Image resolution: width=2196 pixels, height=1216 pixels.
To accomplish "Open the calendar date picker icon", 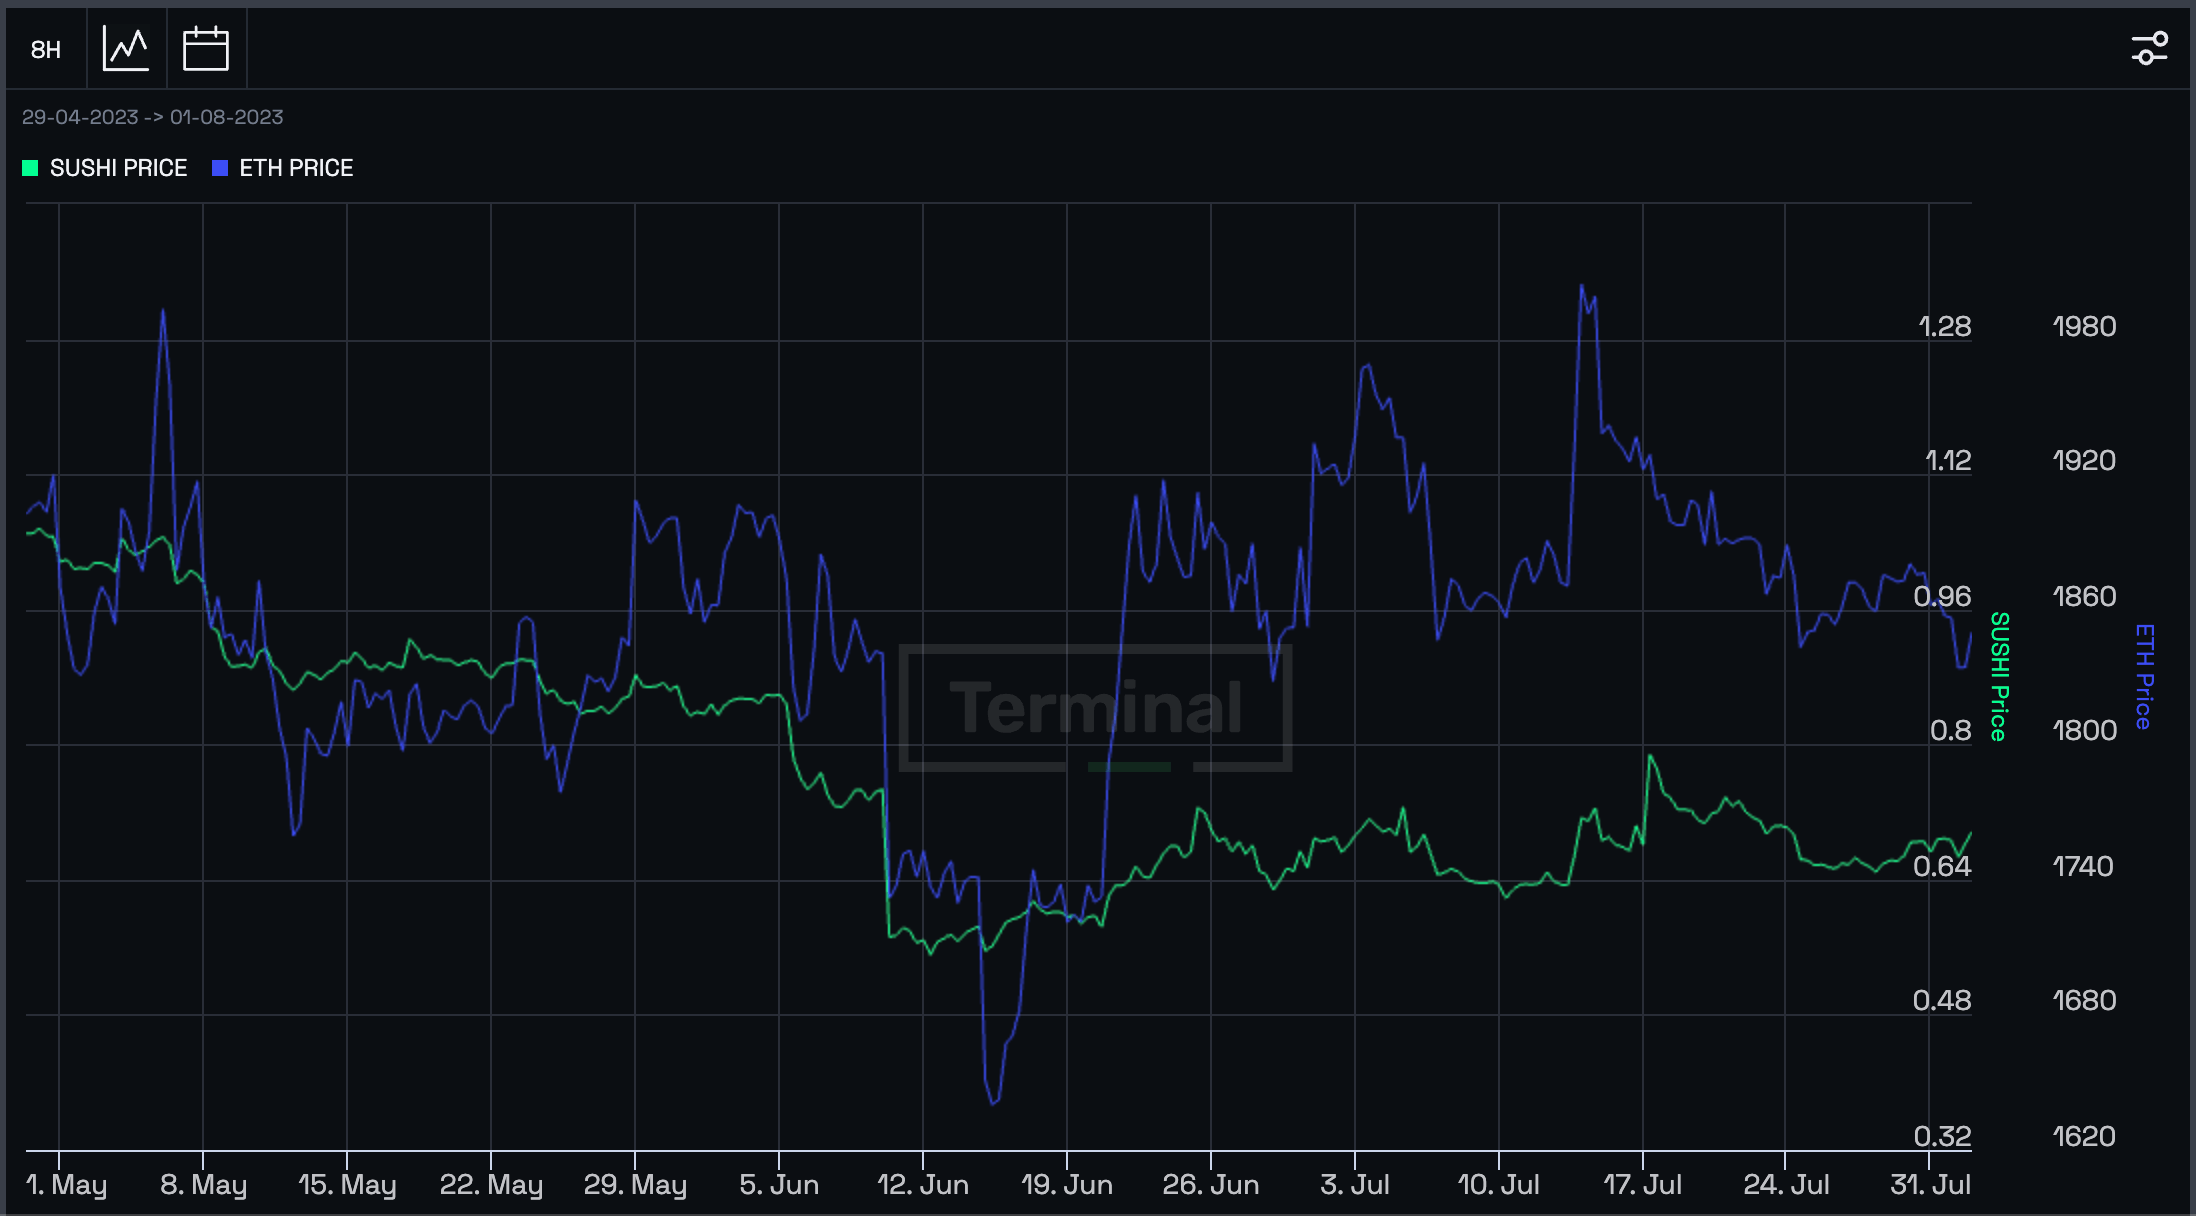I will (206, 49).
